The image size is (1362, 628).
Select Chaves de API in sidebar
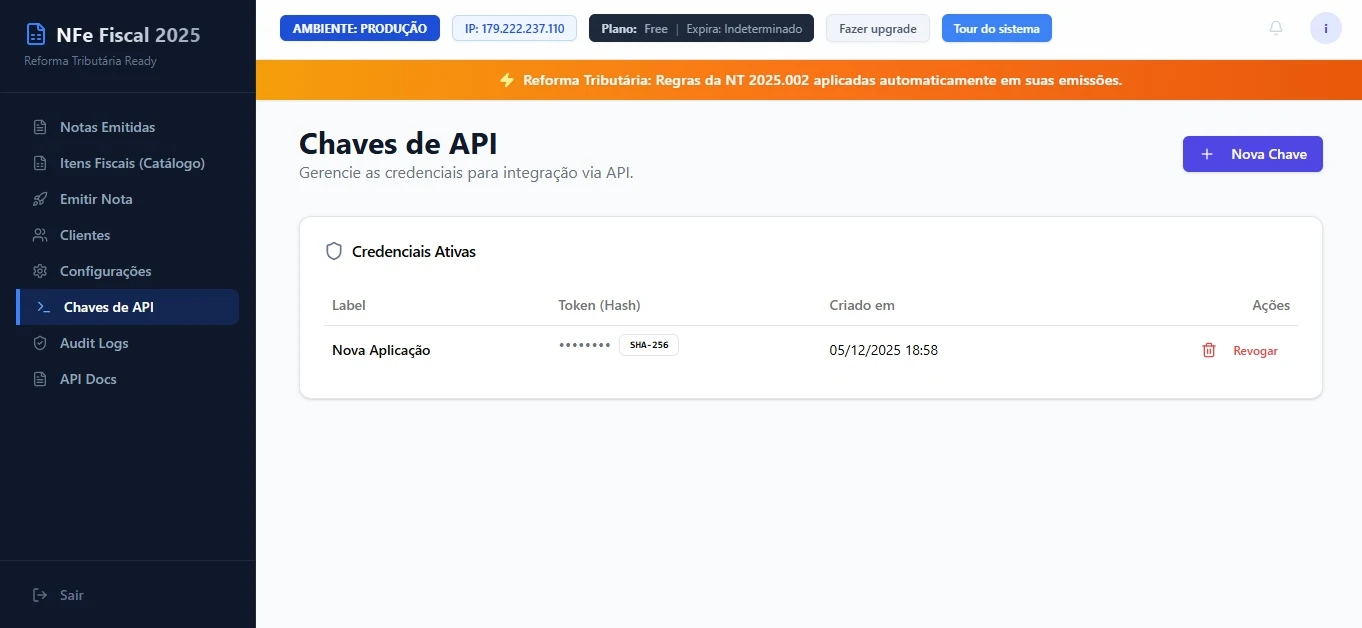coord(109,307)
